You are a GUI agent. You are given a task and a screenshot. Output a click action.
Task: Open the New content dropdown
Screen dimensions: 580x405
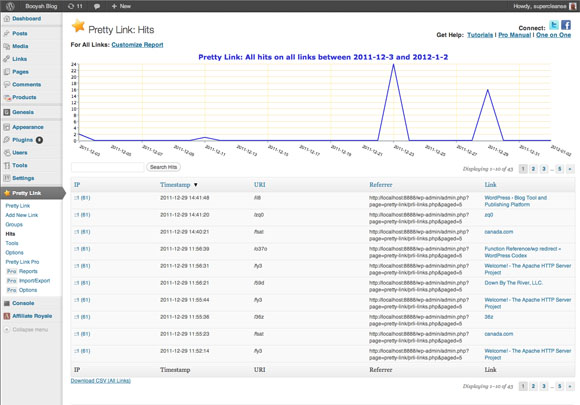coord(121,6)
